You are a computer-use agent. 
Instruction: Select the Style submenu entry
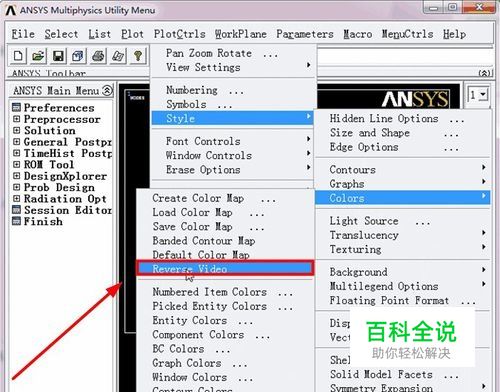pos(232,118)
